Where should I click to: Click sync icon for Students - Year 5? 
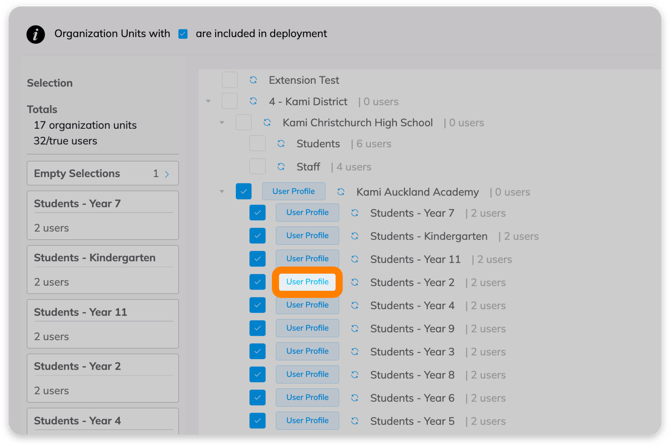point(355,420)
